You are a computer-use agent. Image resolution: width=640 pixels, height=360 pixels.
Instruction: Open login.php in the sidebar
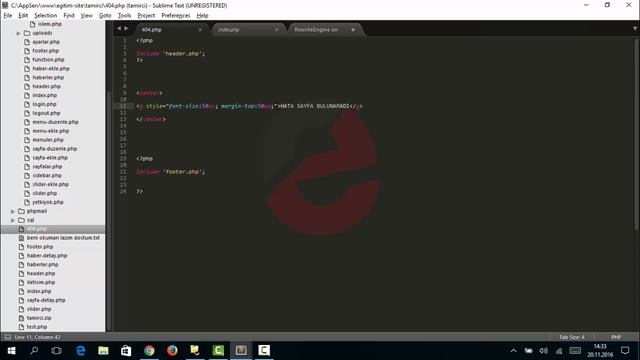pos(44,104)
